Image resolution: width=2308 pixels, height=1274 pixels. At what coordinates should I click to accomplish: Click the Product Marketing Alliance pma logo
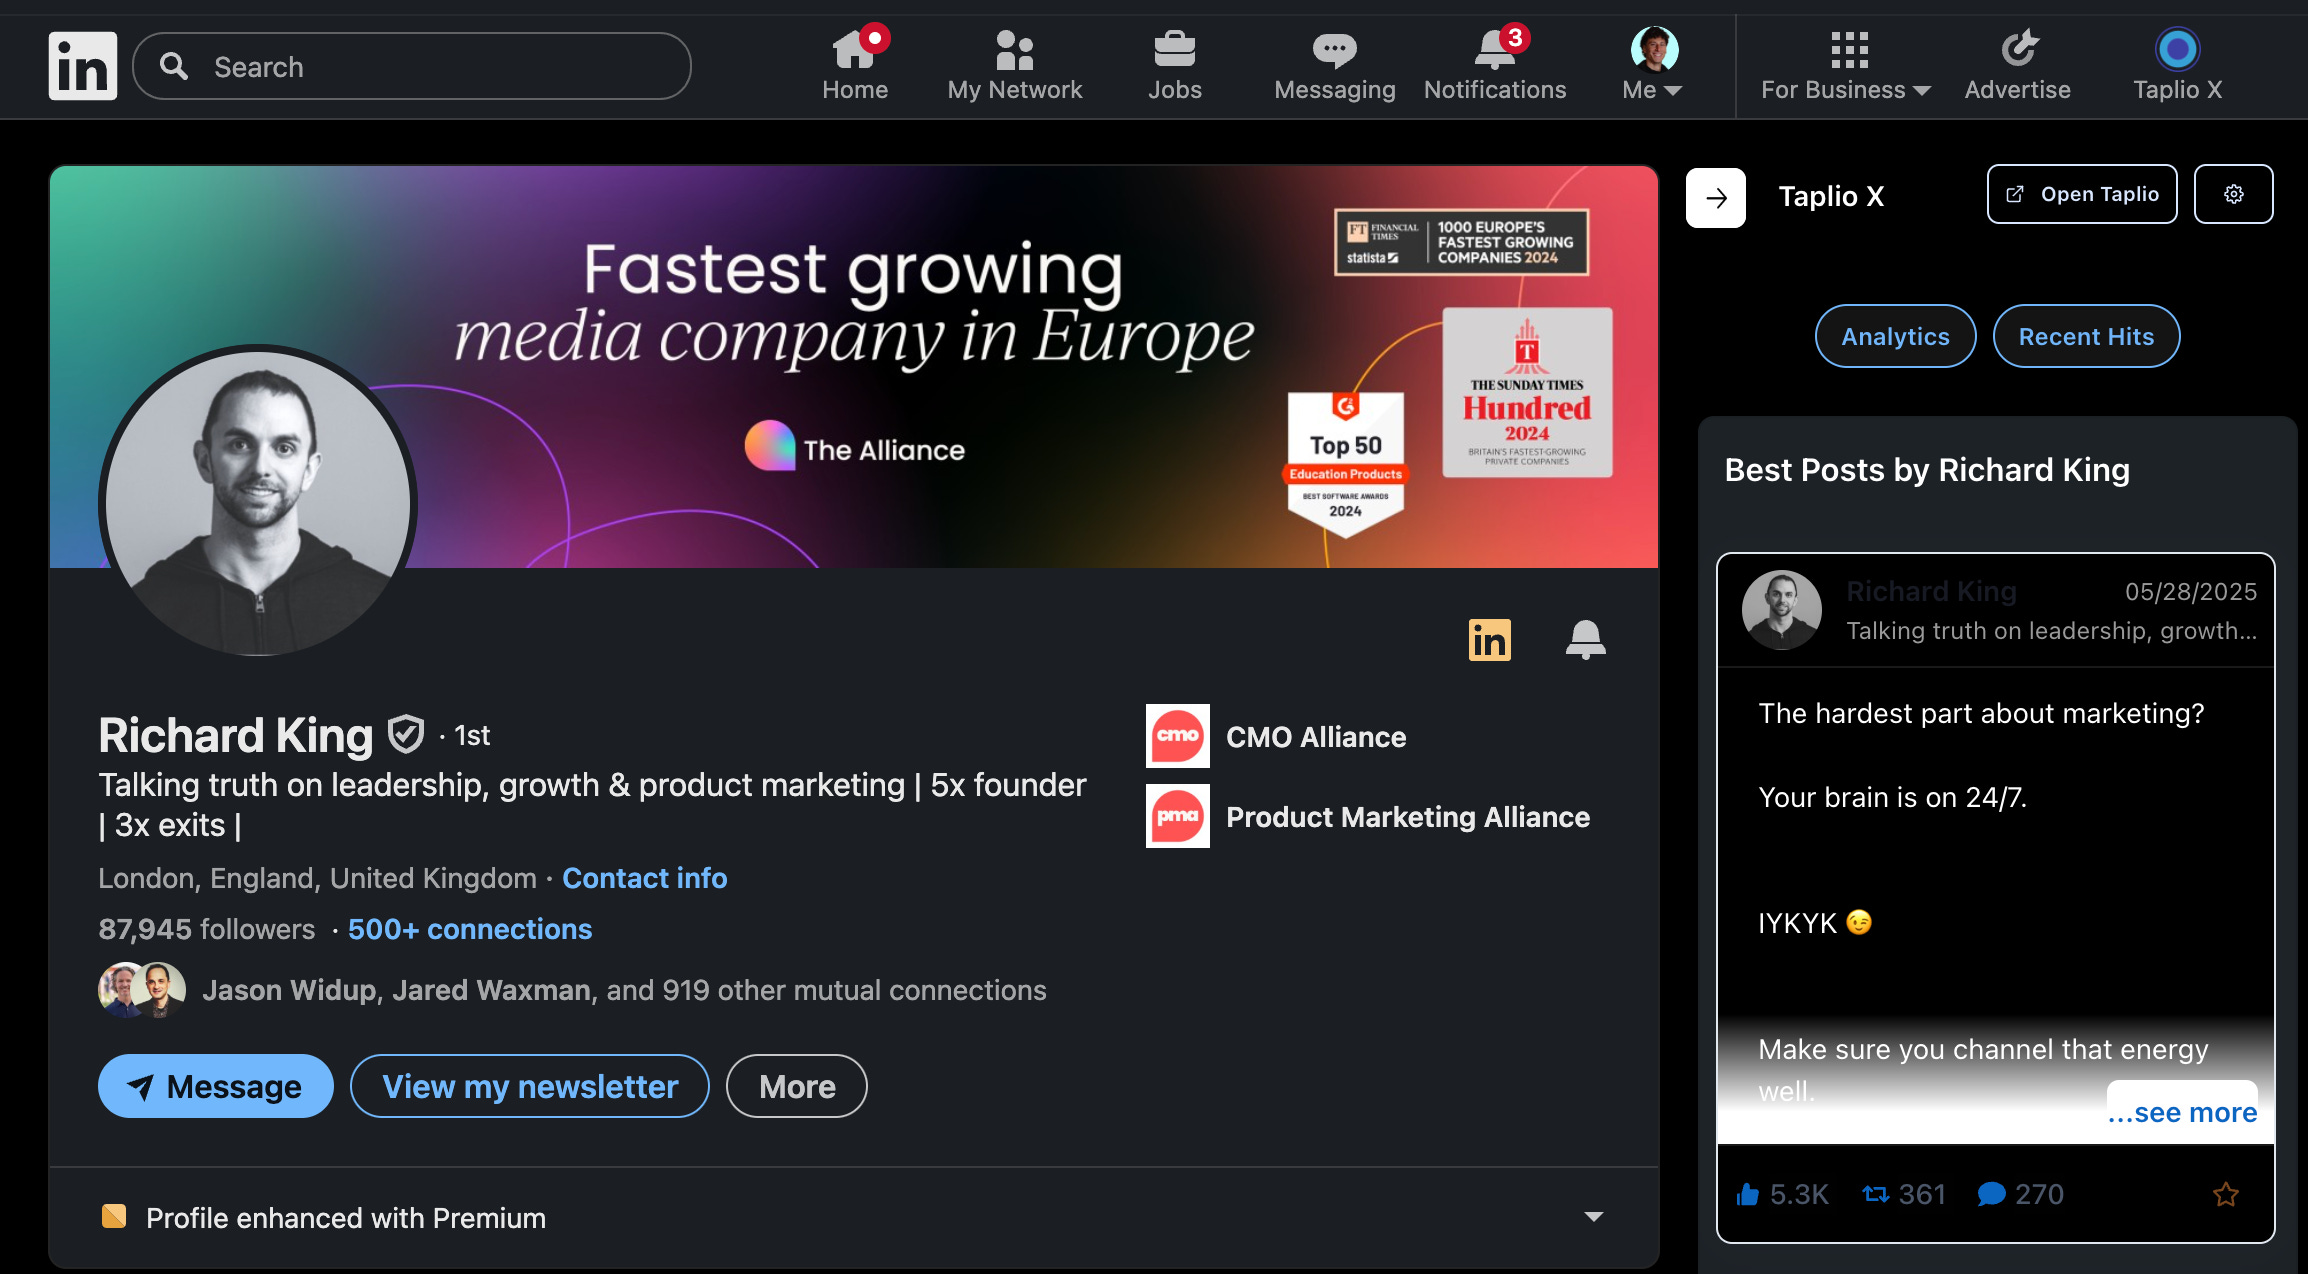tap(1177, 816)
